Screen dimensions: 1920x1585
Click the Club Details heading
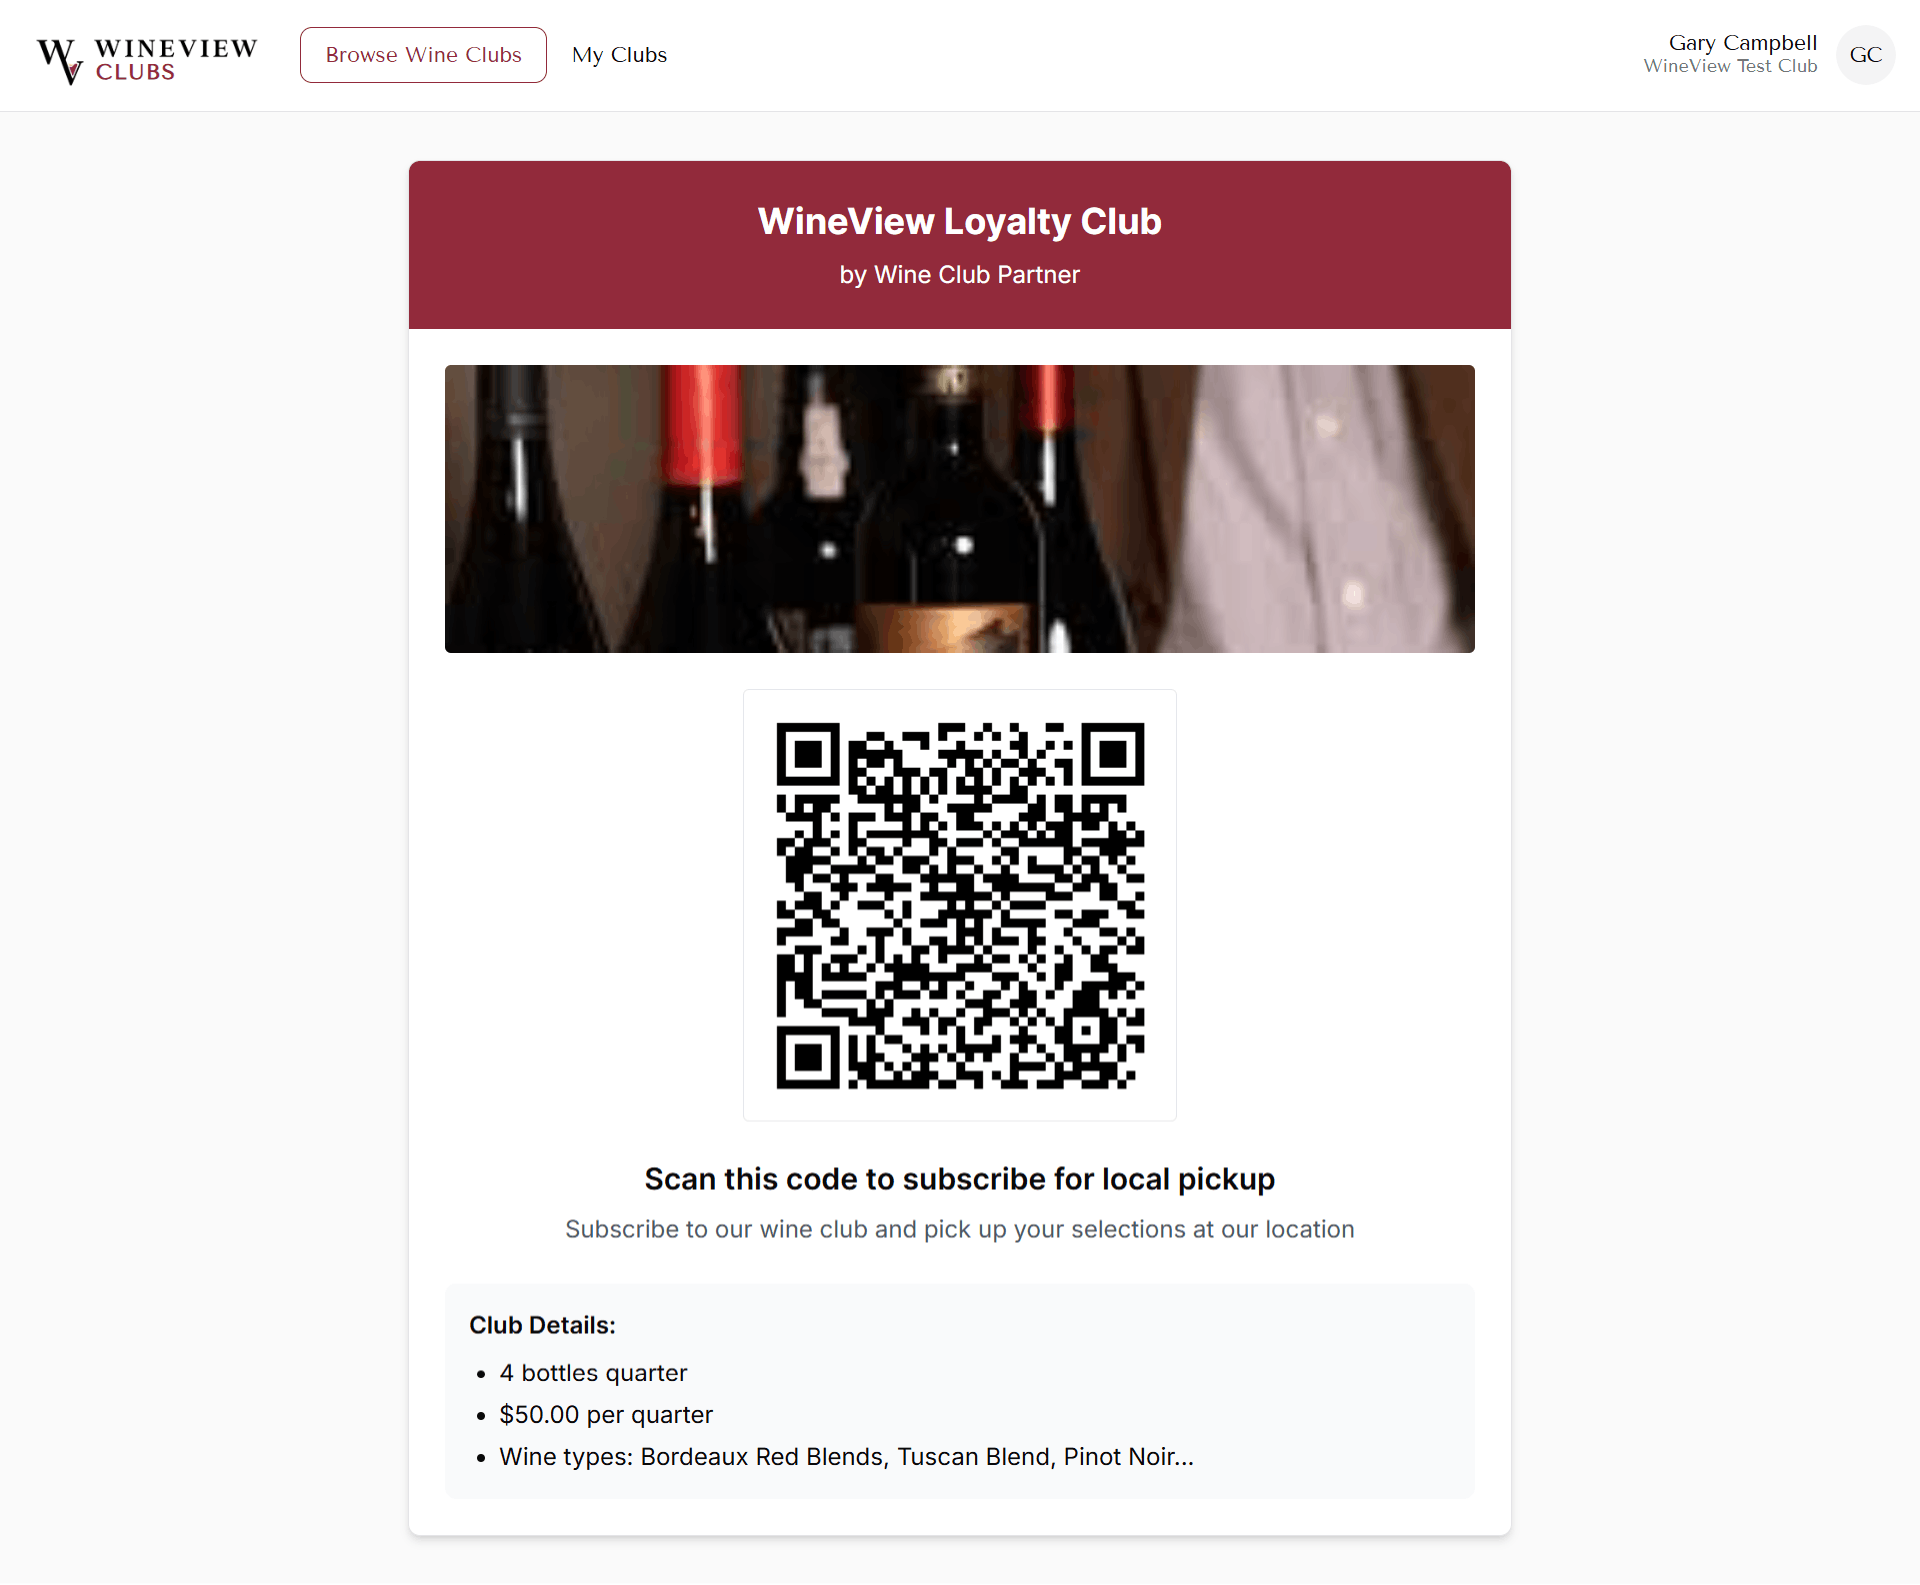pos(542,1325)
